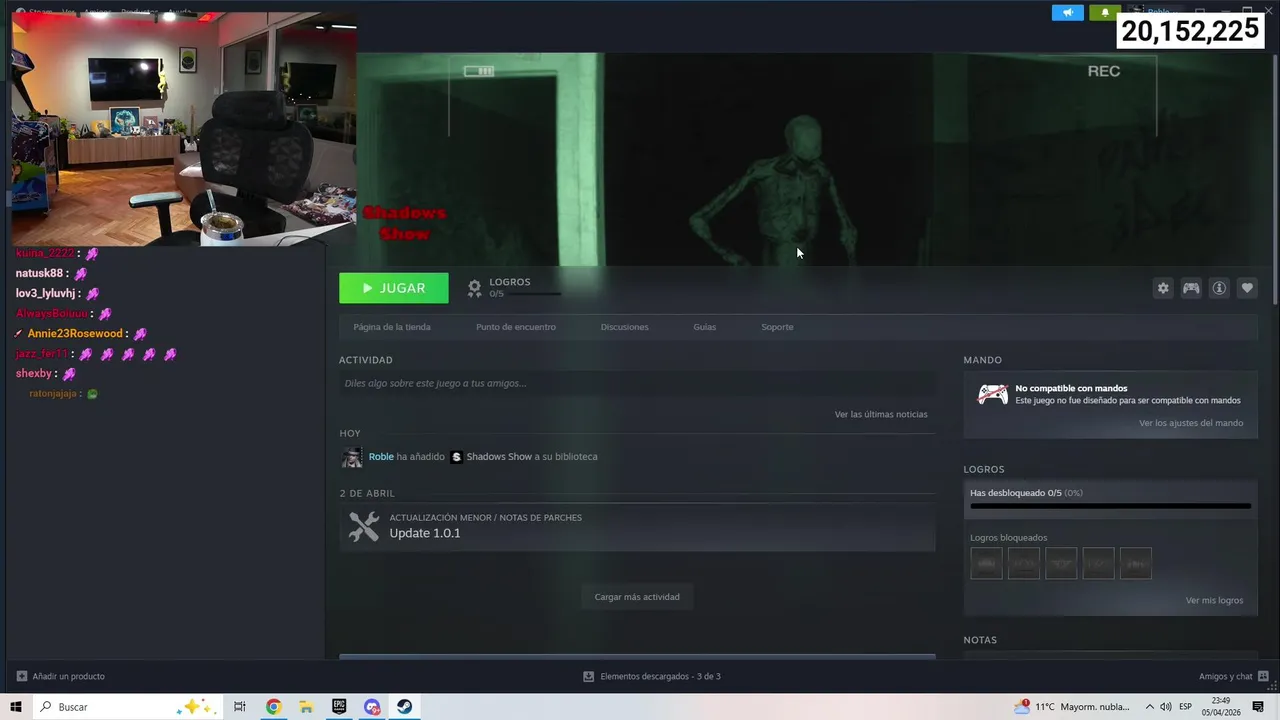Click the taskbar Buscar search box
This screenshot has width=1280, height=720.
[x=128, y=707]
